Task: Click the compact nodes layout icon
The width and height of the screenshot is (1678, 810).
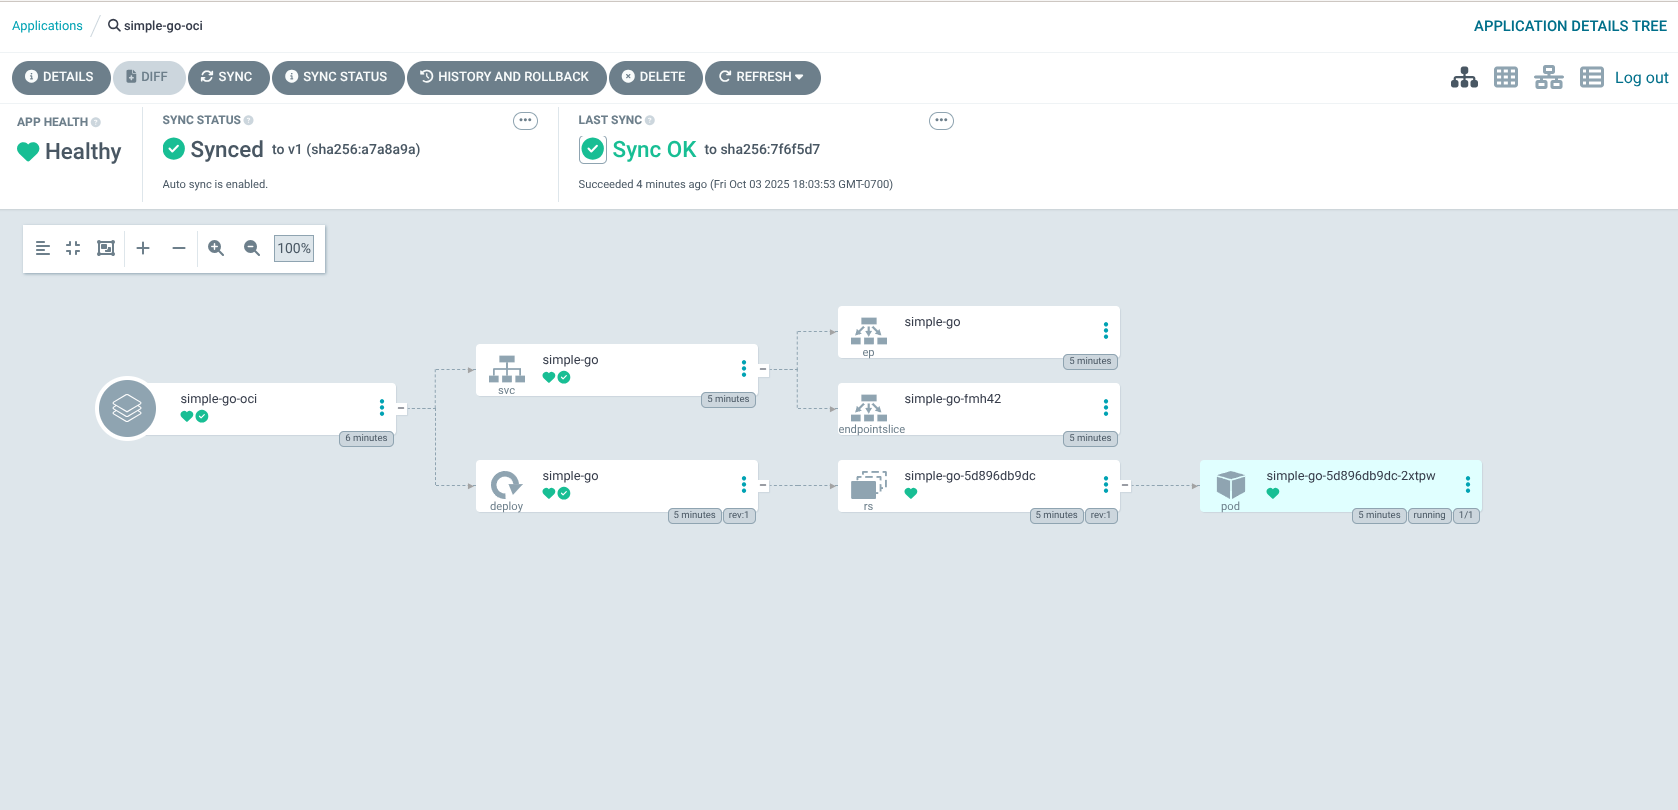Action: tap(43, 248)
